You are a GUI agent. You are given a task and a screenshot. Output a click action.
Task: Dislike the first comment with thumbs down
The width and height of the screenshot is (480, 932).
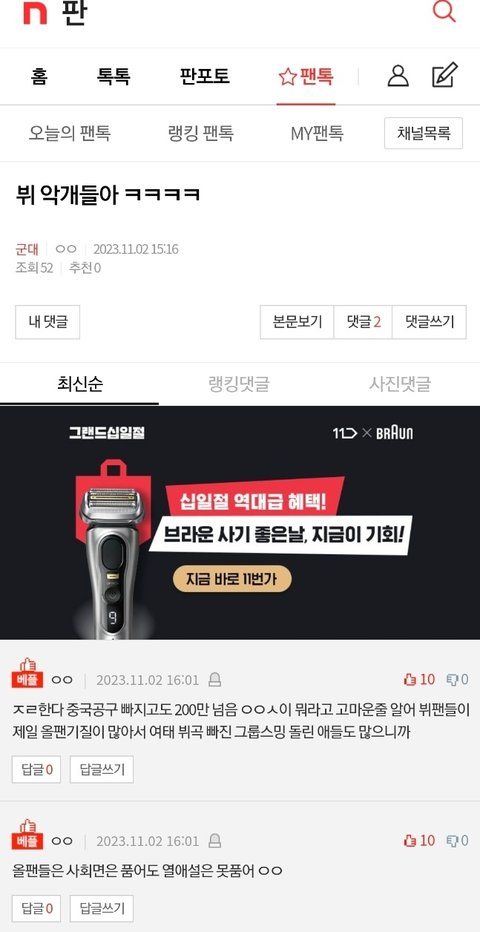[451, 679]
